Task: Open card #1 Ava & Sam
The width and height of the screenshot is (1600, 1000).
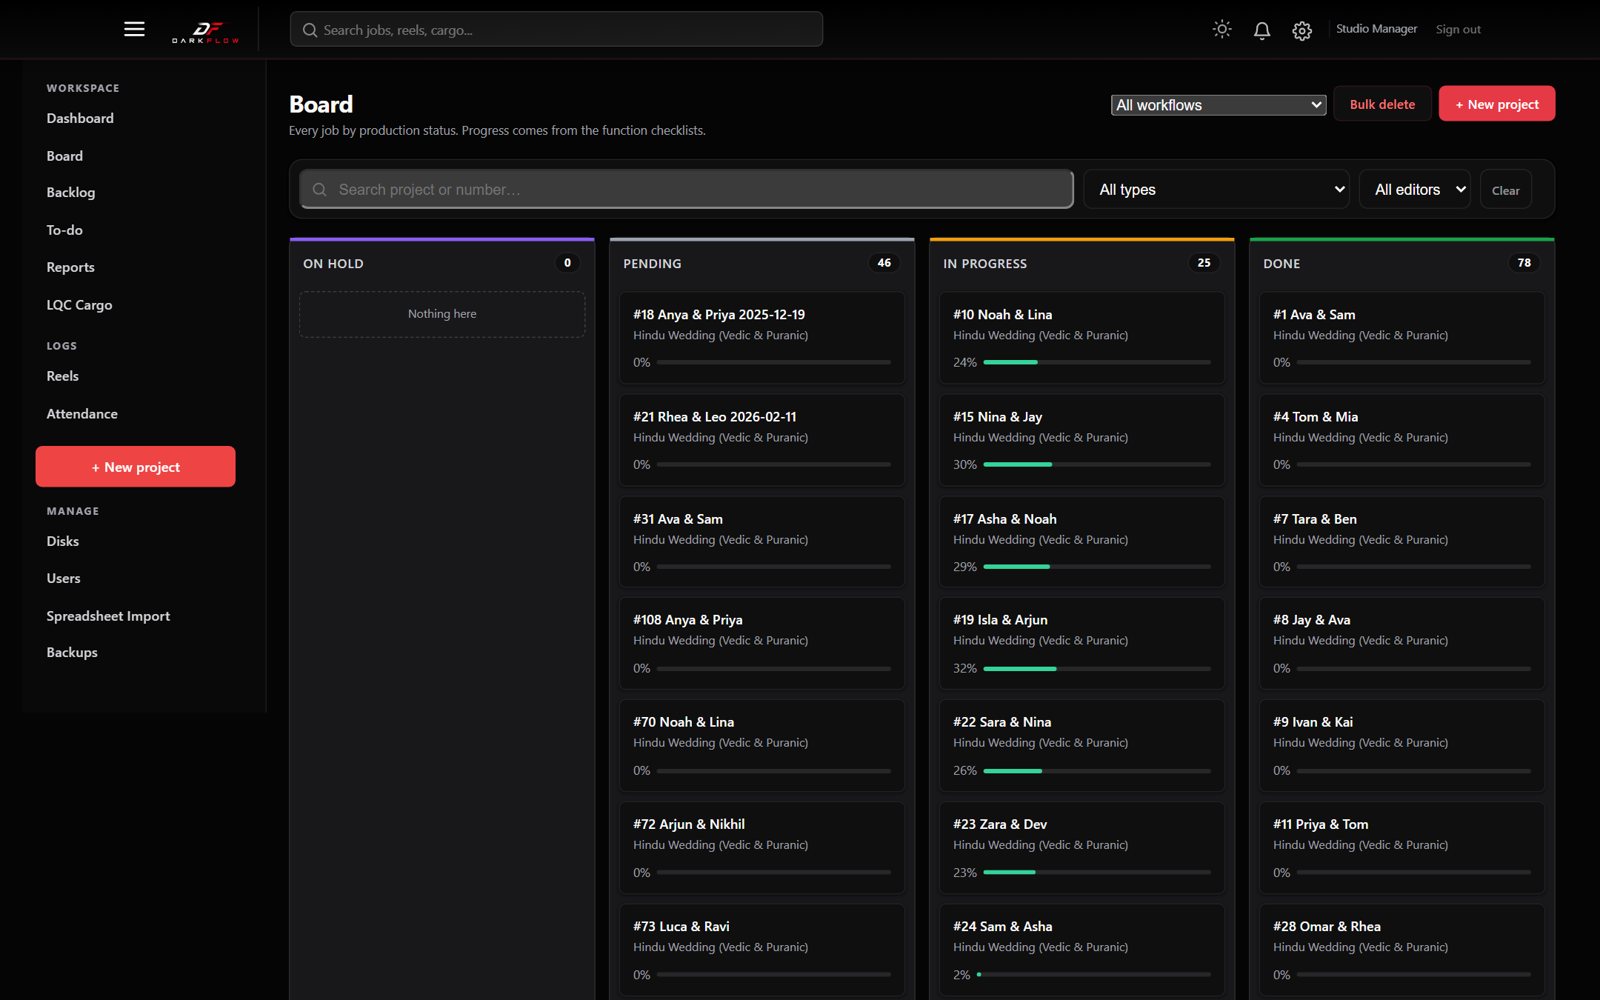Action: (x=1402, y=338)
